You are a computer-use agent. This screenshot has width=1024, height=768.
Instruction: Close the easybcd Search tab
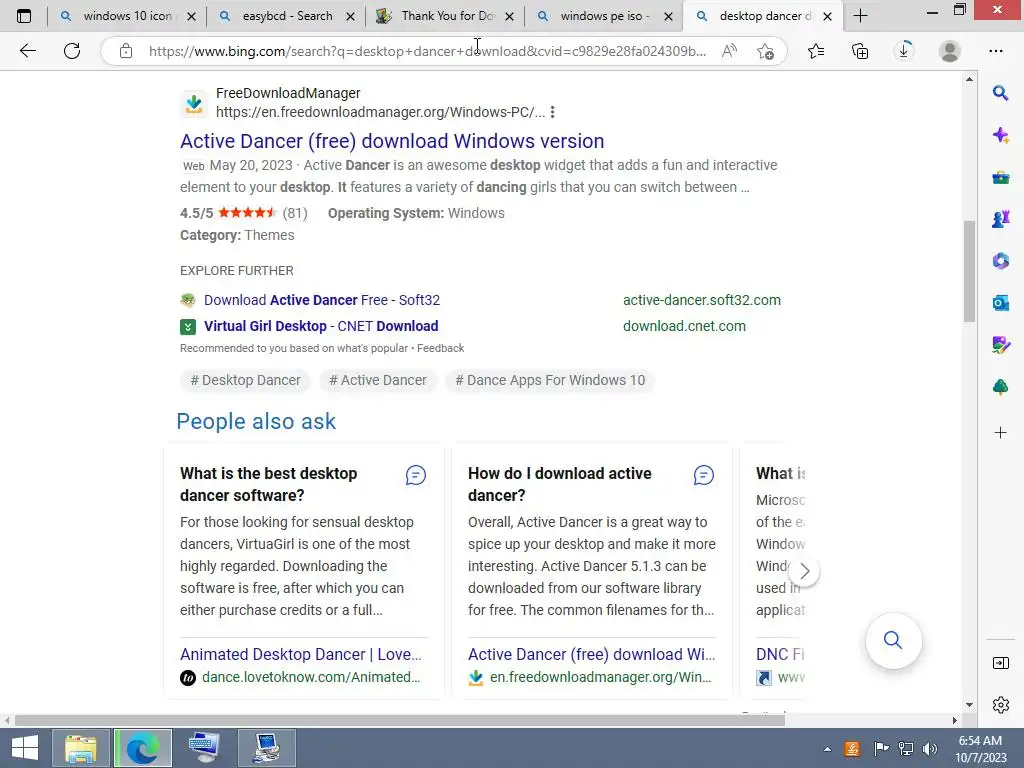pyautogui.click(x=351, y=16)
